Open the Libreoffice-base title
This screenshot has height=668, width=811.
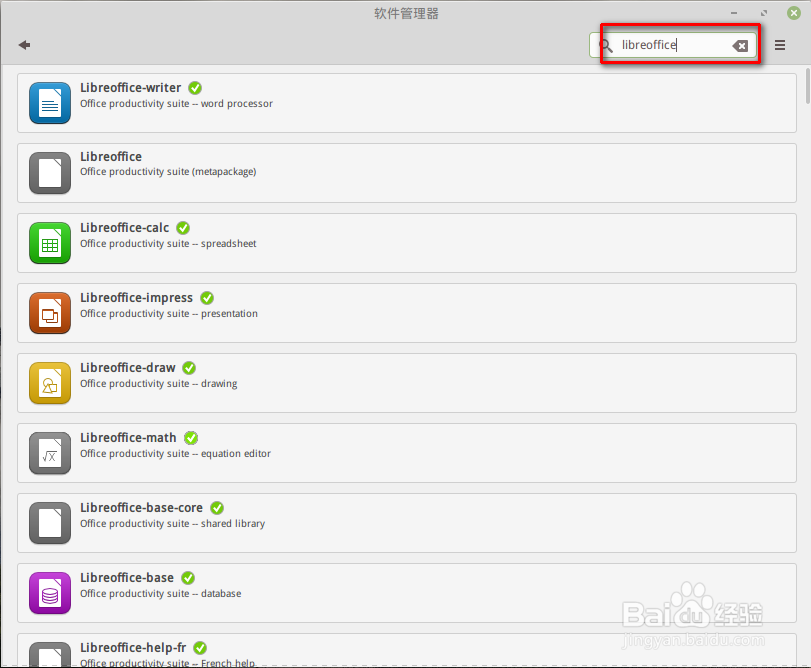[x=127, y=578]
